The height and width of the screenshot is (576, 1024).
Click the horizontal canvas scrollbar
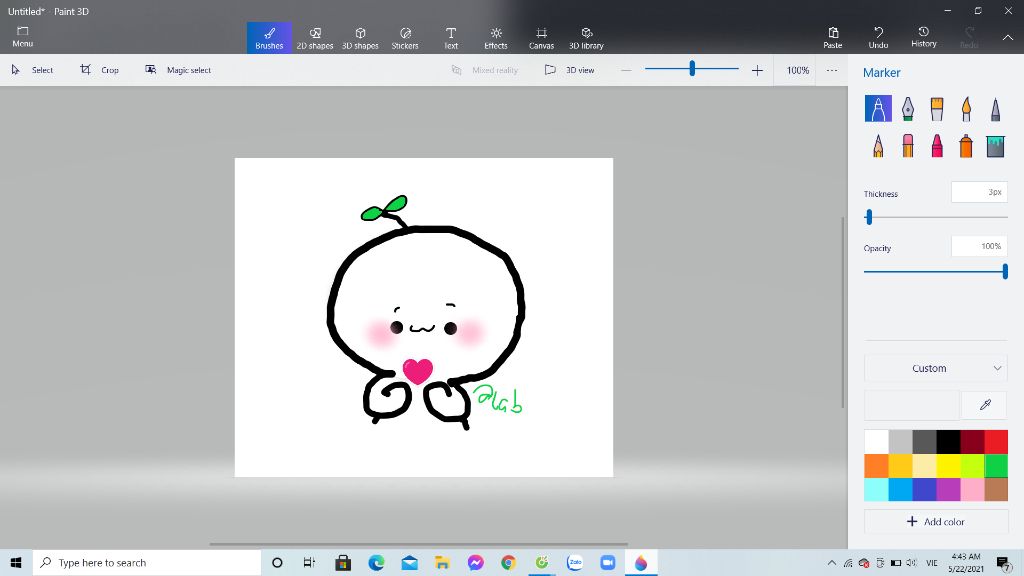(x=419, y=543)
